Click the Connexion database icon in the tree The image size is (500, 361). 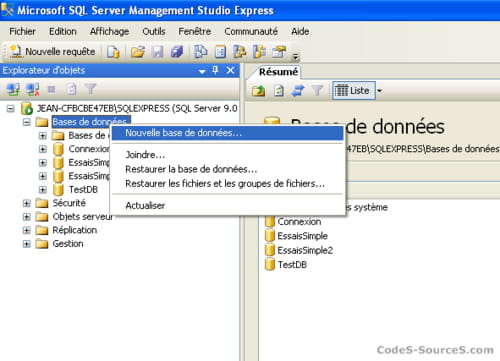58,149
